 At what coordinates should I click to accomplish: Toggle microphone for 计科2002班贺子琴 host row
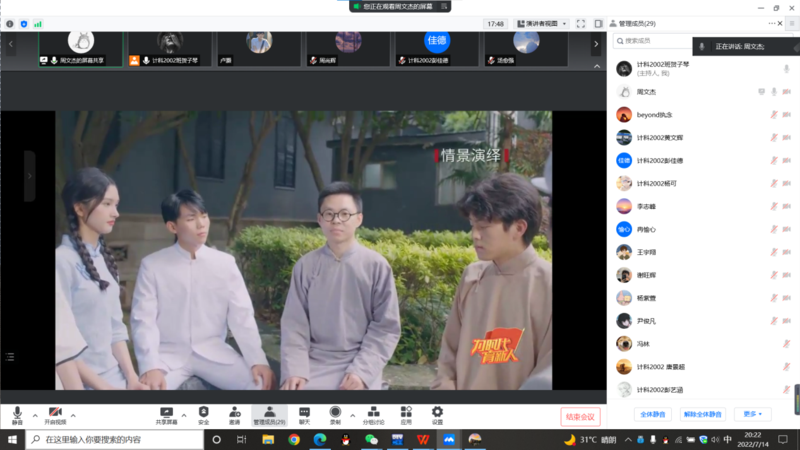click(x=786, y=69)
